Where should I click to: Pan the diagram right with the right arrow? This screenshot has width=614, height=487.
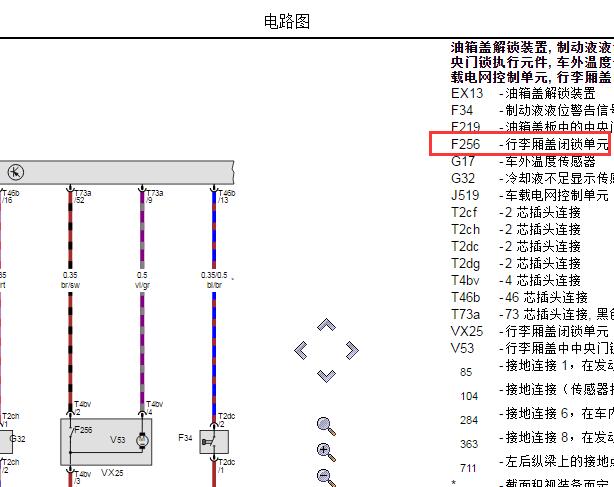click(x=352, y=350)
